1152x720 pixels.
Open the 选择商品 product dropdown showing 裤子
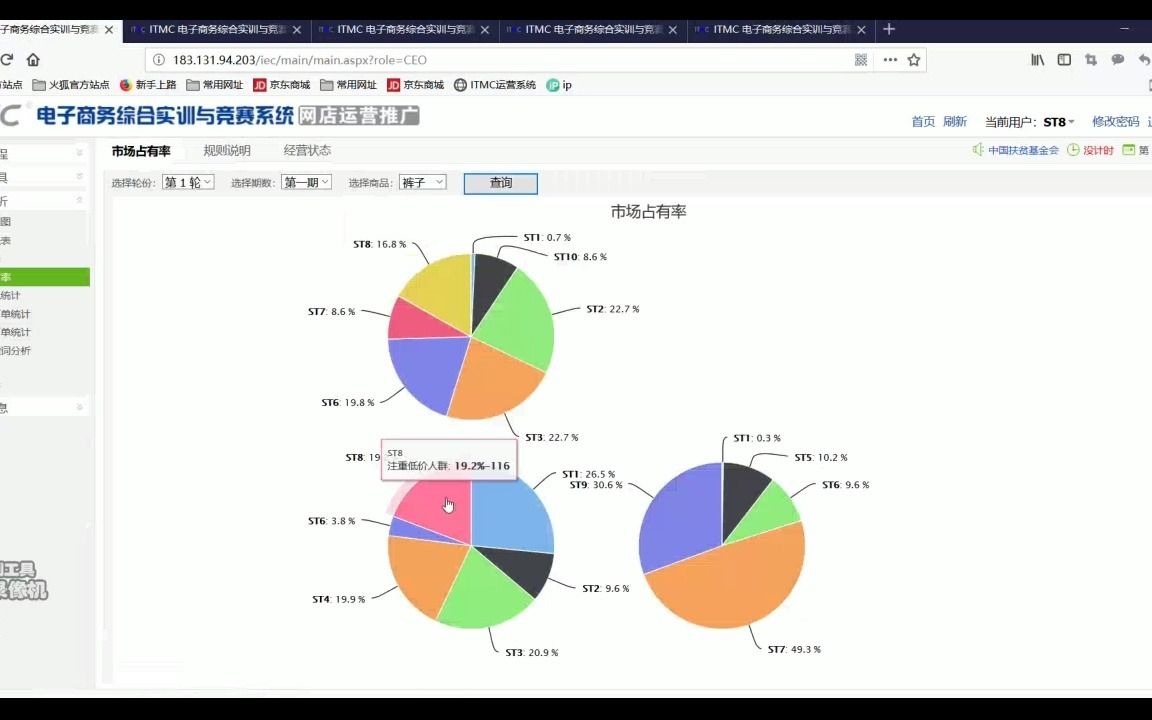coord(422,182)
